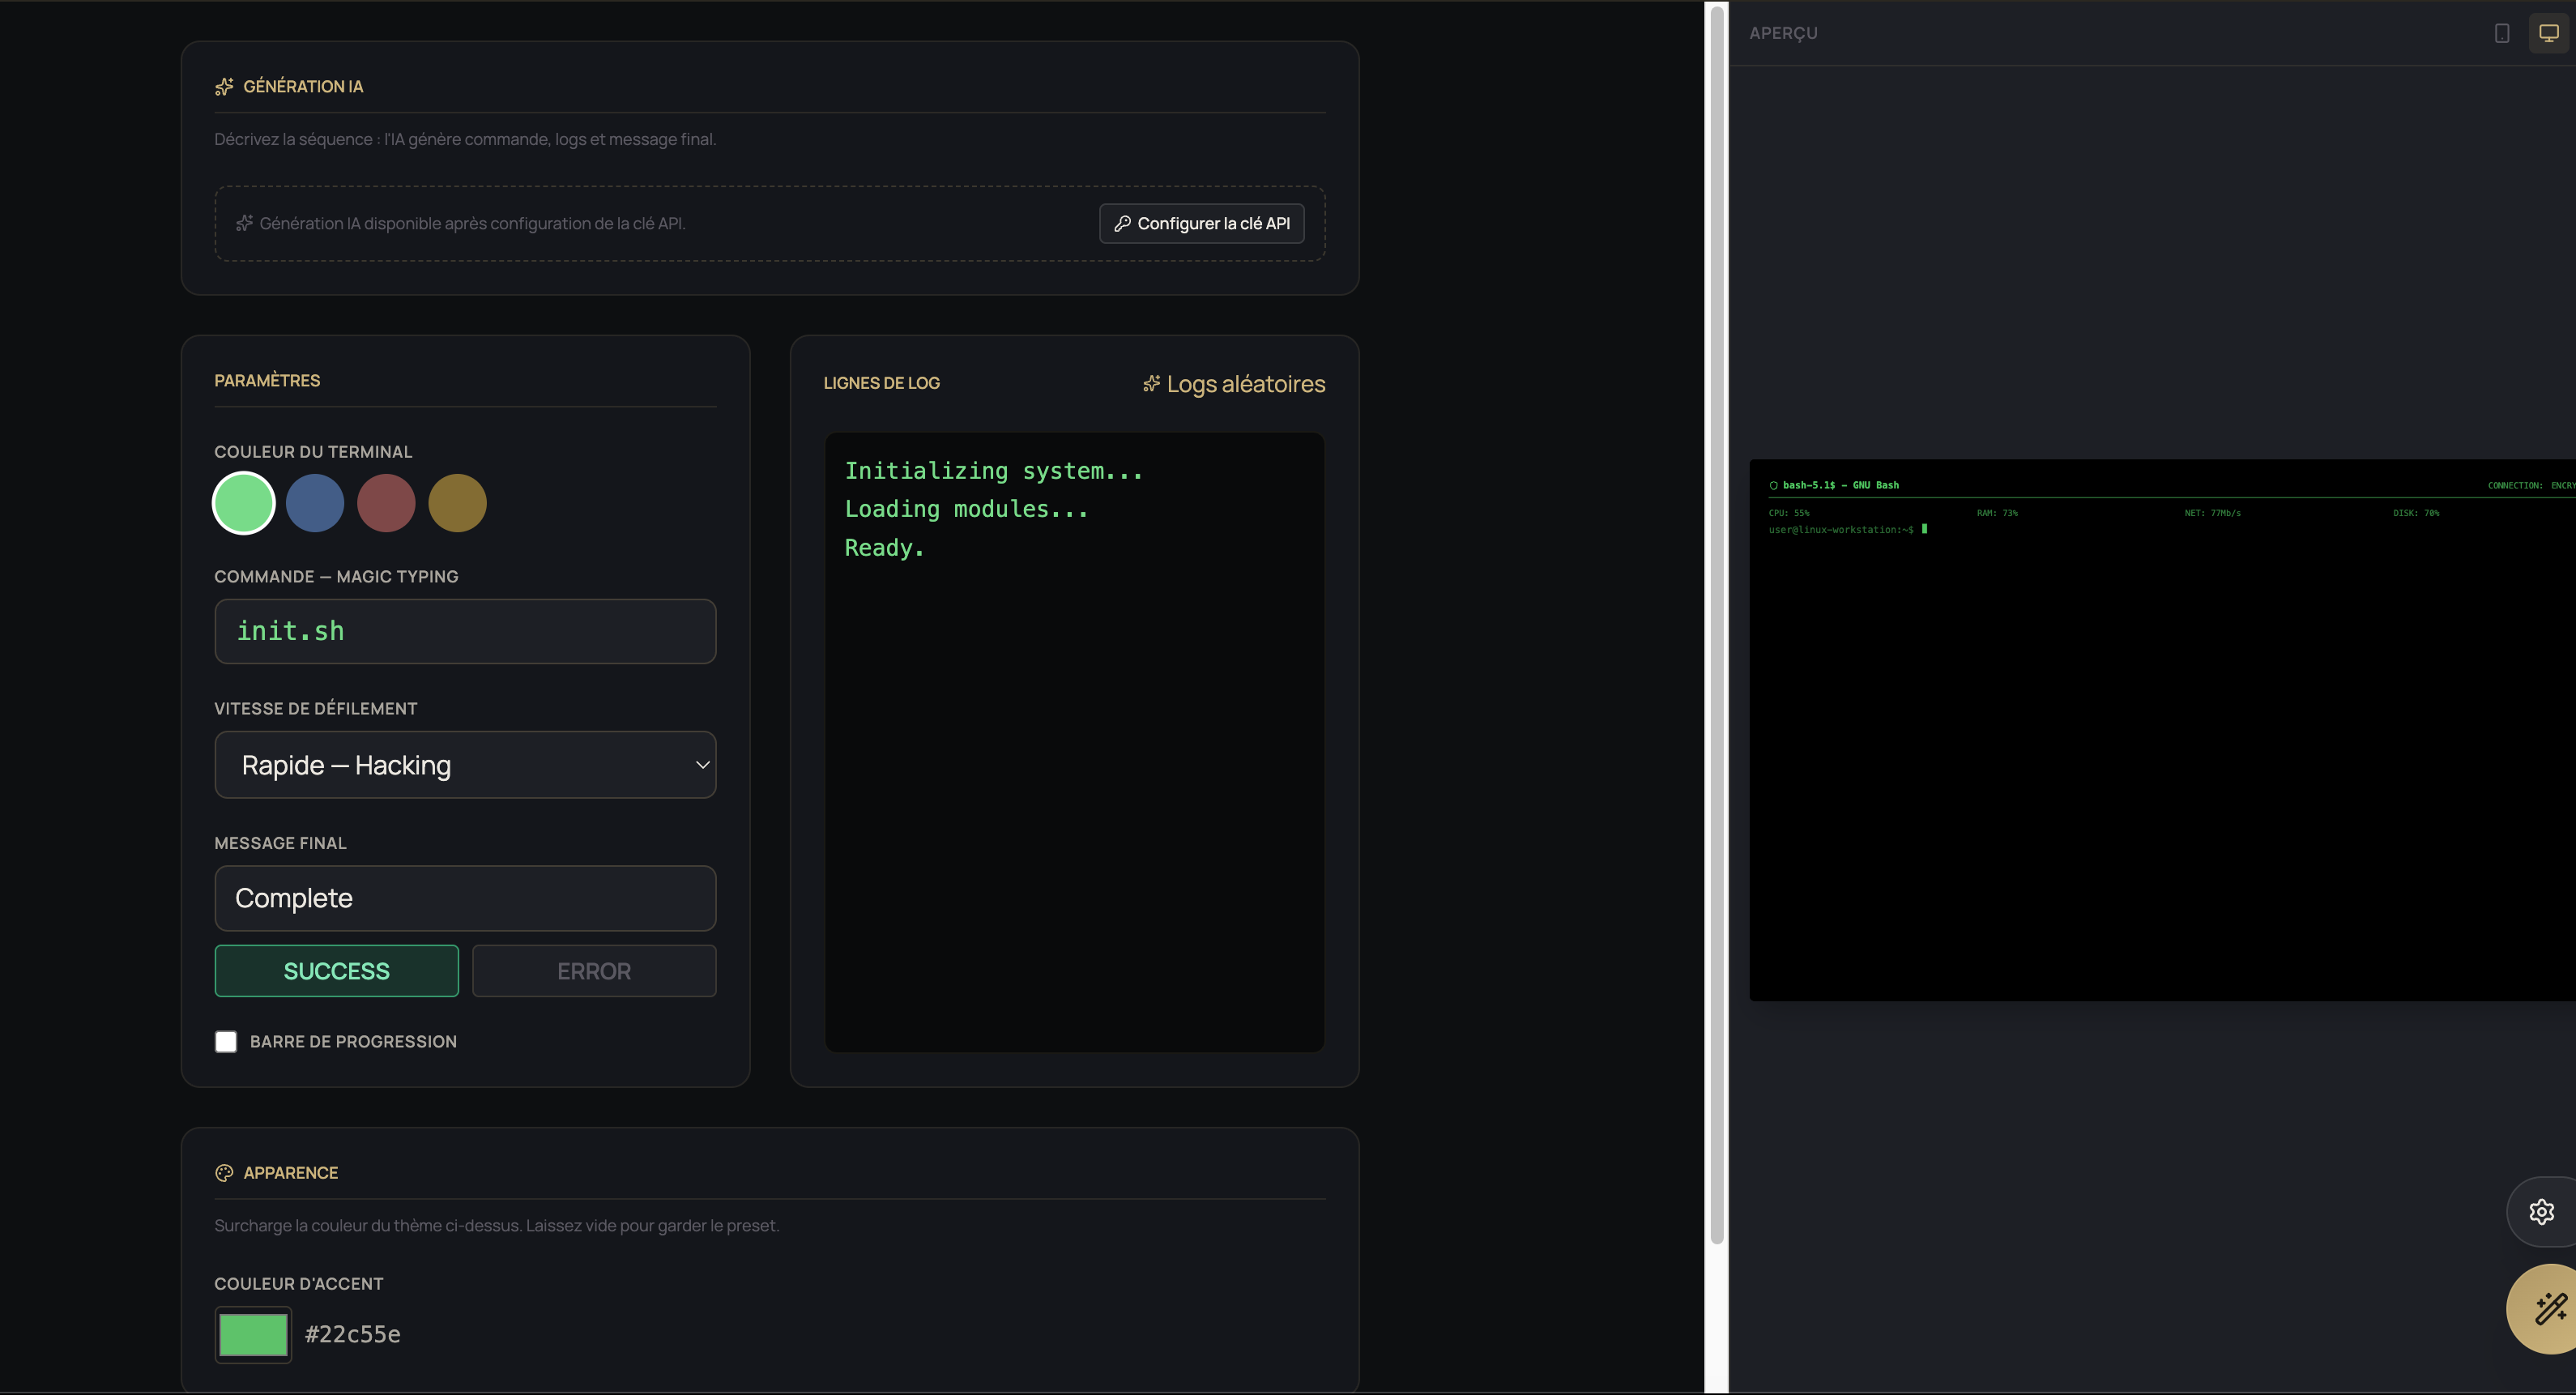Click the CPU: 55% stat in preview
The height and width of the screenshot is (1395, 2576).
(x=1788, y=513)
